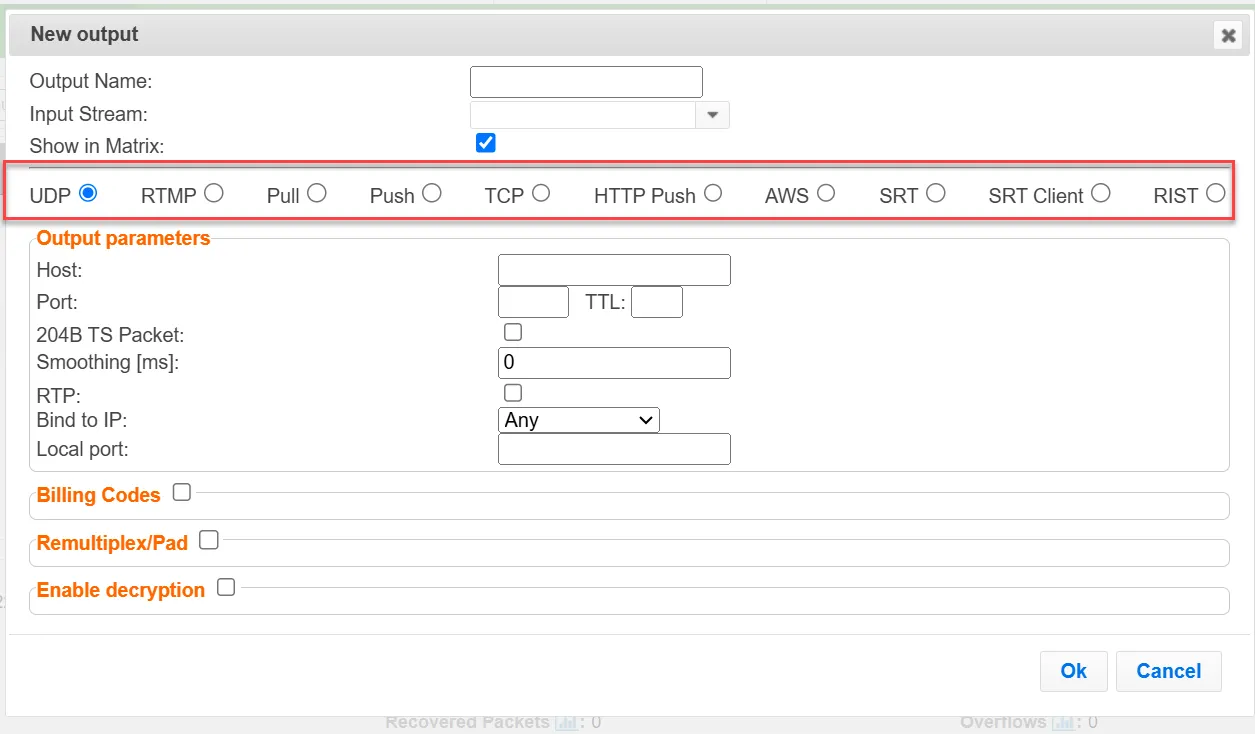Image resolution: width=1255 pixels, height=734 pixels.
Task: Select the SRT Client radio button
Action: (1101, 193)
